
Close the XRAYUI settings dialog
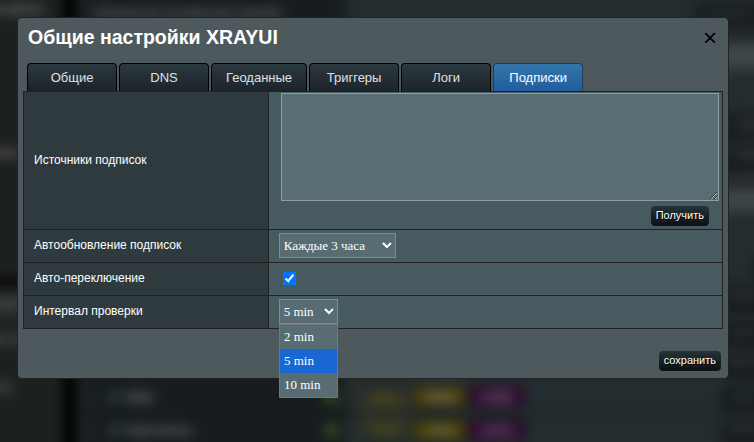click(x=710, y=38)
